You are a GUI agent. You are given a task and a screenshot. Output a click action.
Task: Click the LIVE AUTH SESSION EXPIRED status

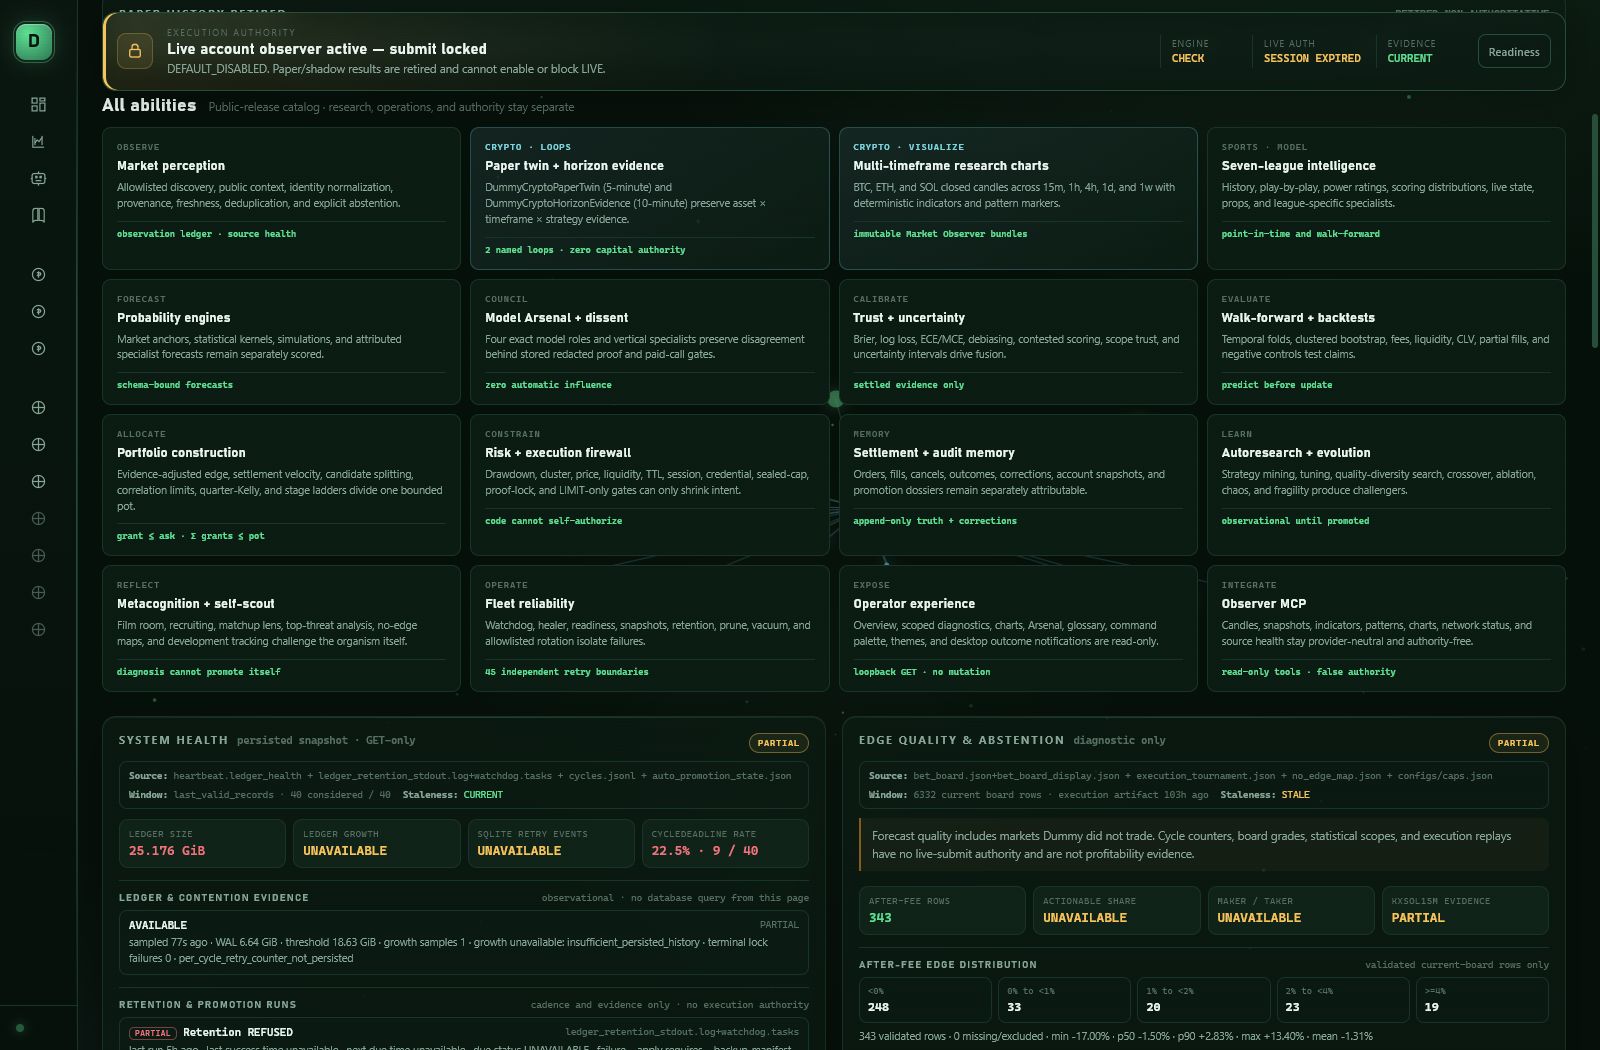pyautogui.click(x=1312, y=51)
